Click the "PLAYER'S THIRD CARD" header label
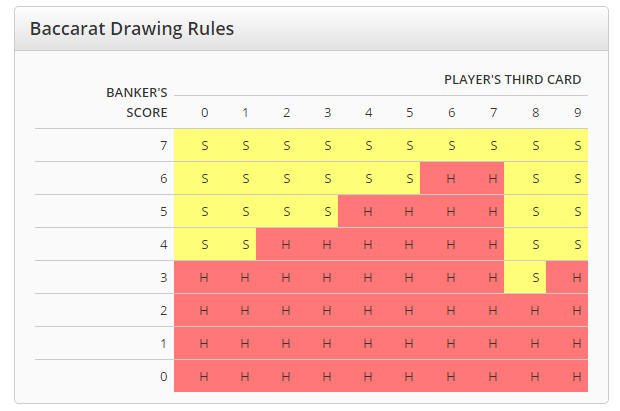620x411 pixels. click(513, 80)
